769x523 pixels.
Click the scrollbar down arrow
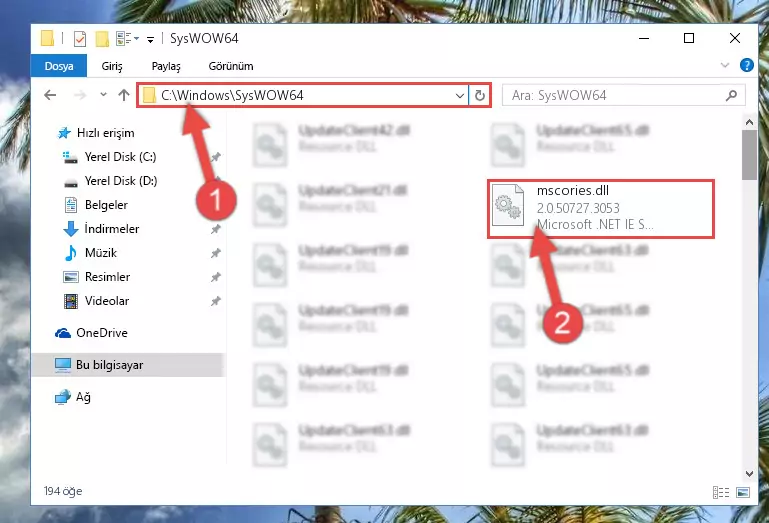[749, 473]
